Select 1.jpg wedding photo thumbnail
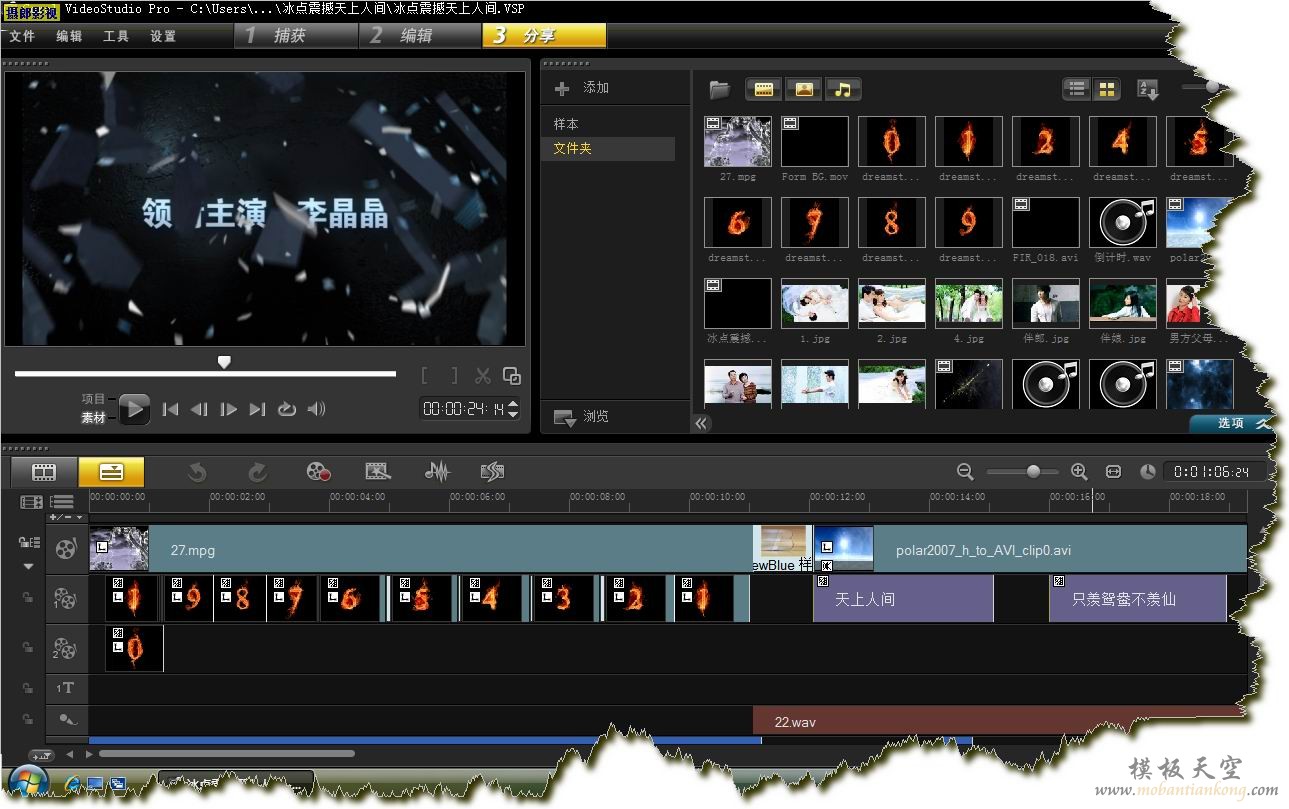The image size is (1289, 809). [x=815, y=303]
